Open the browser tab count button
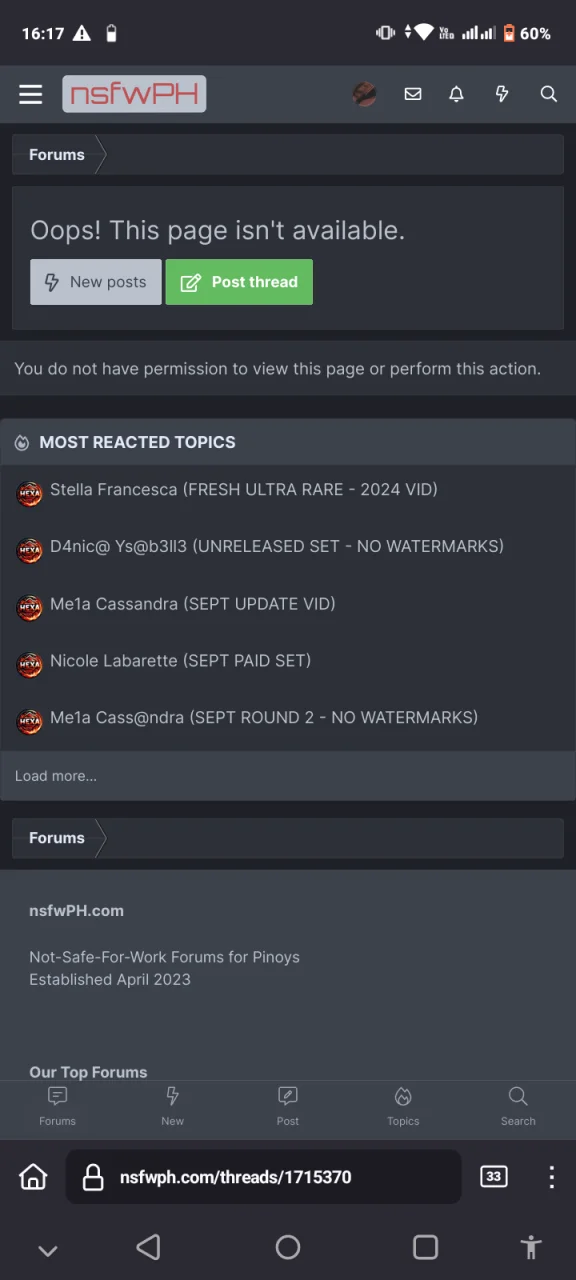 point(493,1177)
